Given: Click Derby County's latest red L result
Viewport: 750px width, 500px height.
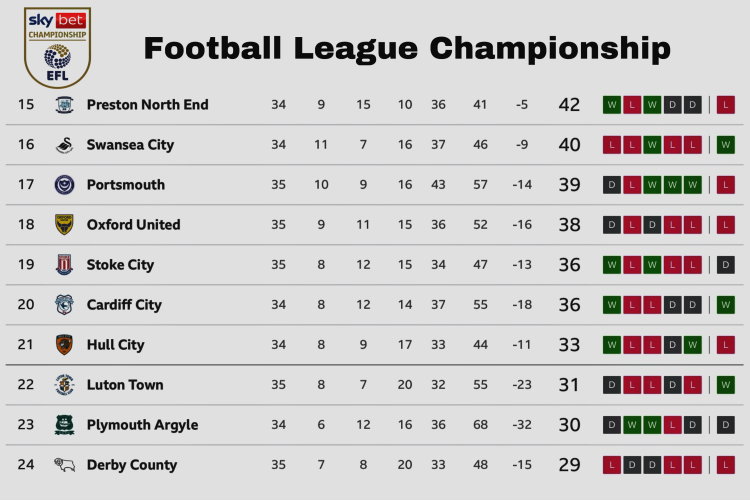Looking at the screenshot, I should click(726, 465).
